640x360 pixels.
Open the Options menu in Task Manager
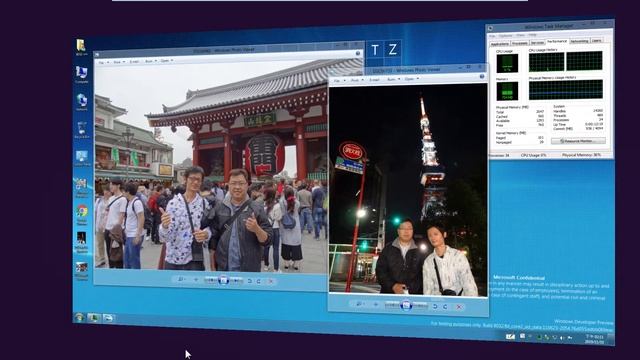pos(505,36)
